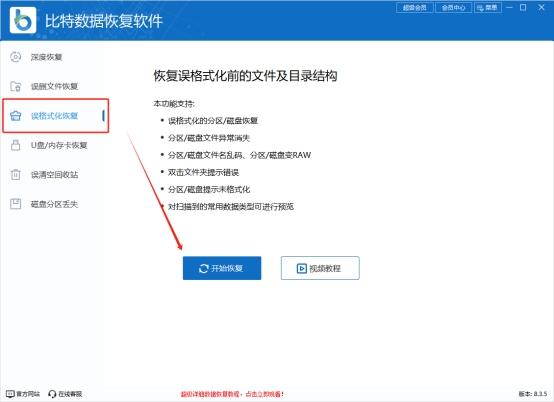Open the 视频教程 video tutorial button
Screen dimensions: 554x402
[320, 268]
